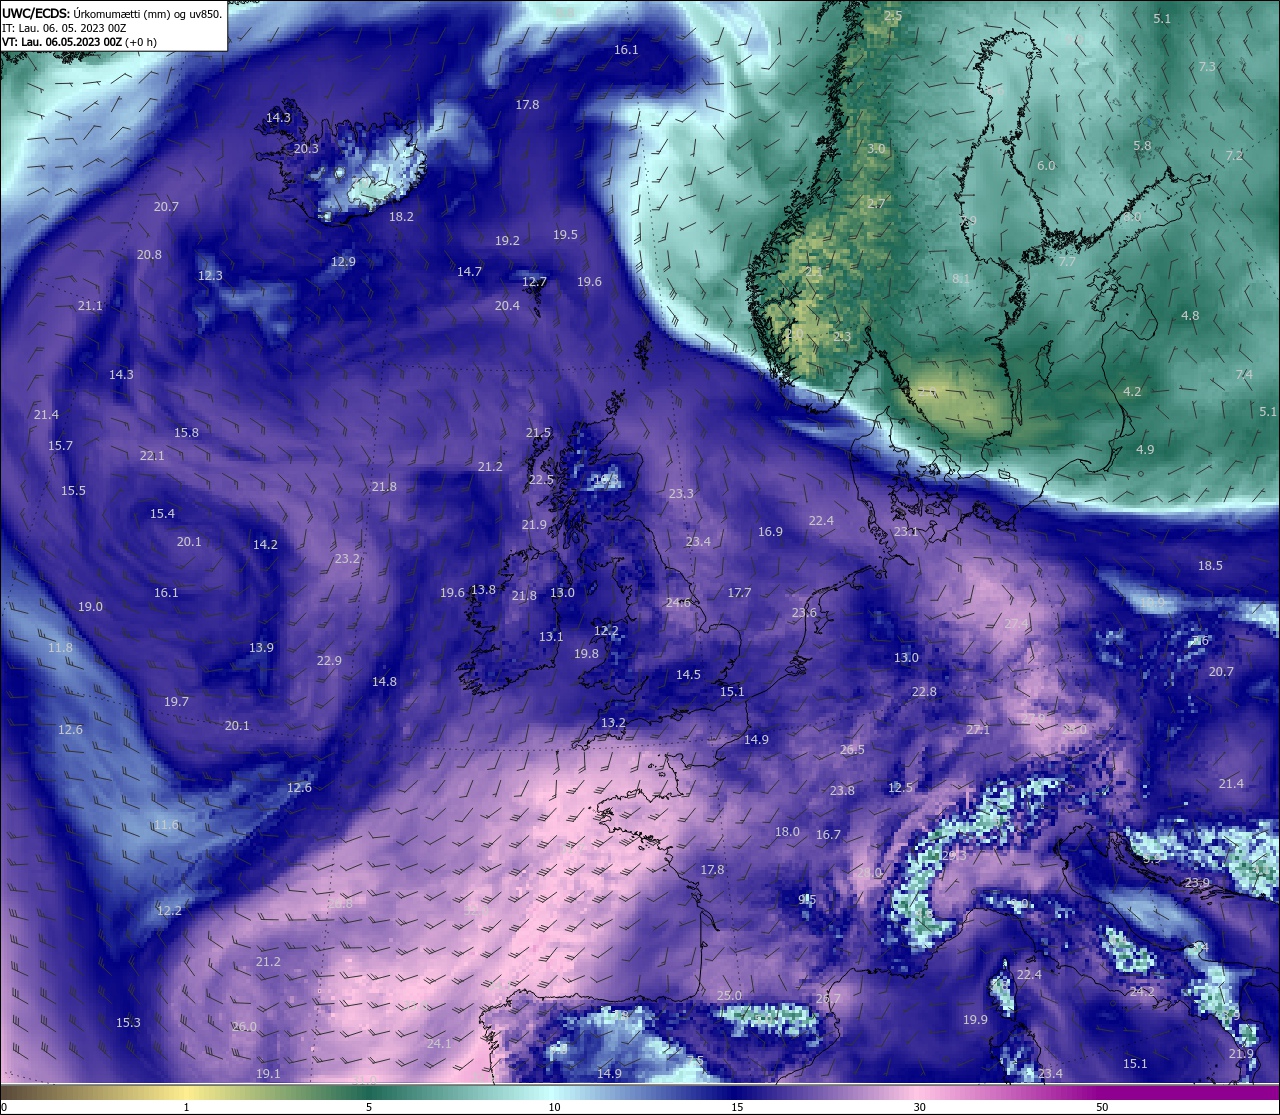
Task: Click the 6.0 value over Sweden
Action: click(x=1046, y=165)
